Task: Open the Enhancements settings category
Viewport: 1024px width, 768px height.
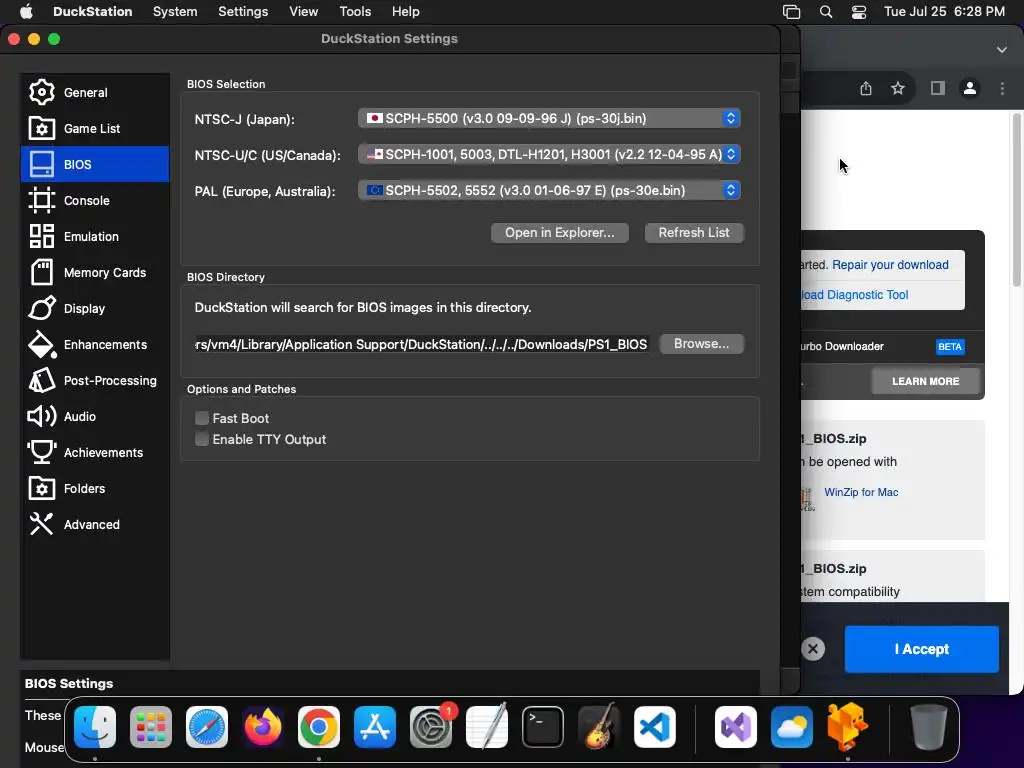Action: click(x=95, y=344)
